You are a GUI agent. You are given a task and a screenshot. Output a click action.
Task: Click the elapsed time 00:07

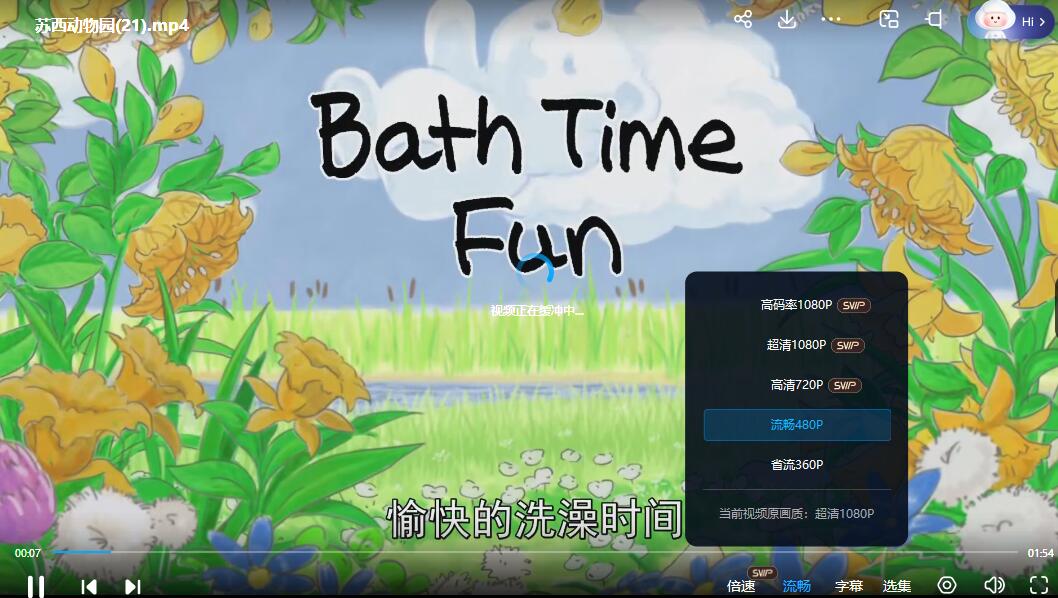click(28, 553)
